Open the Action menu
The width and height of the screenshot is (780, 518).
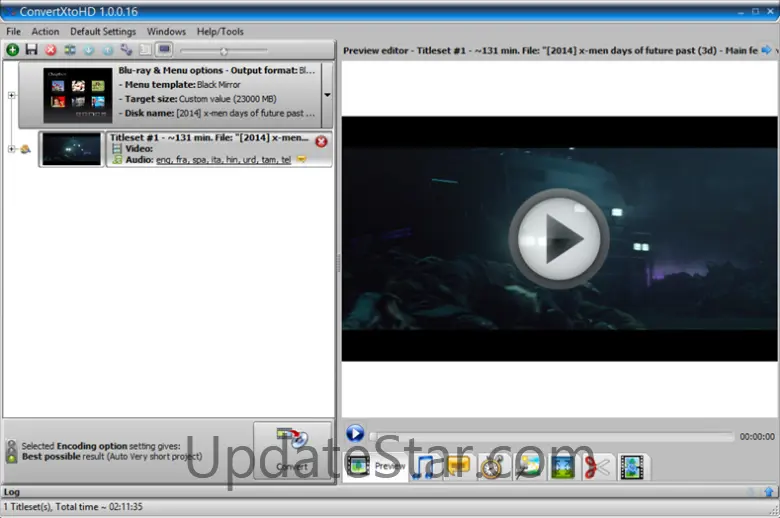click(45, 31)
